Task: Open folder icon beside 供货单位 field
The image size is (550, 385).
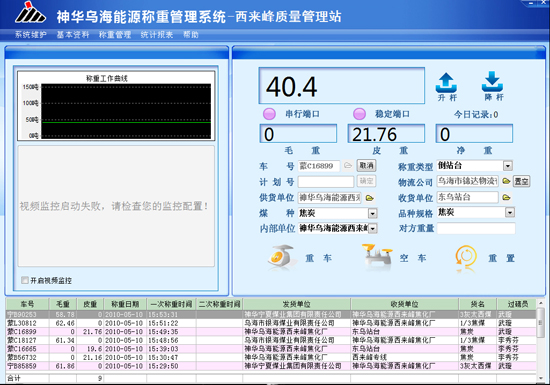Action: tap(370, 198)
